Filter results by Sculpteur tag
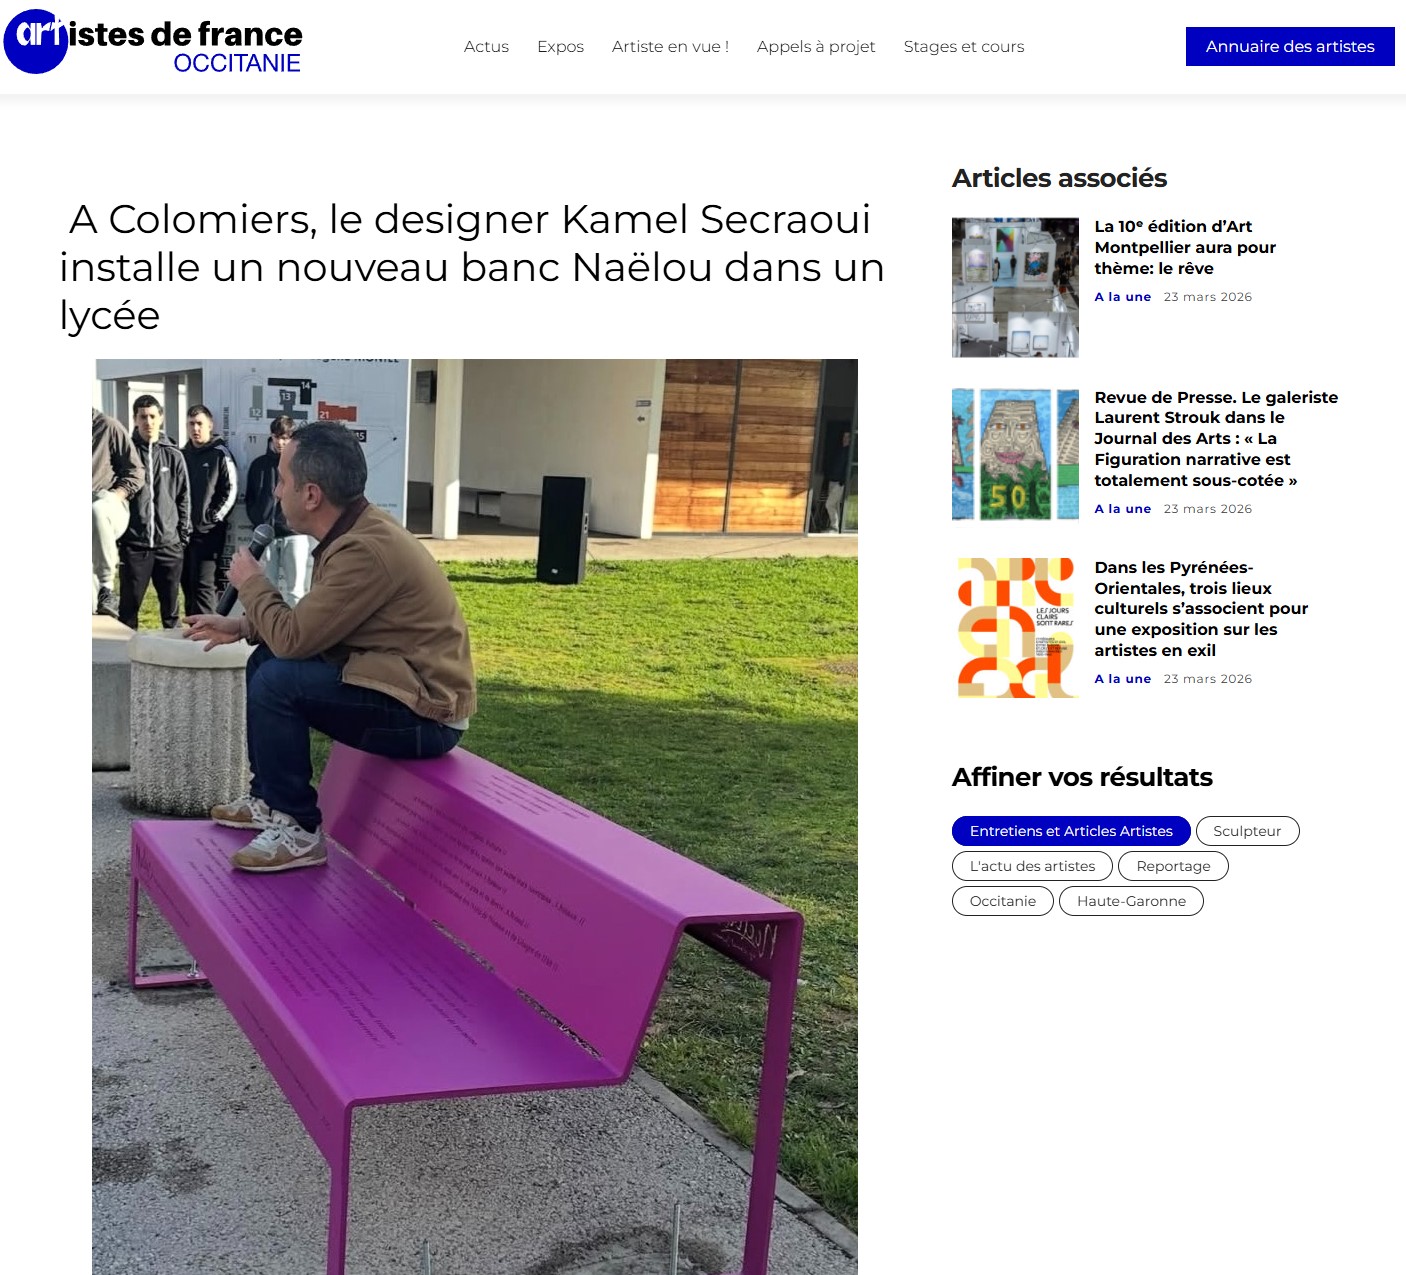1406x1275 pixels. coord(1247,831)
